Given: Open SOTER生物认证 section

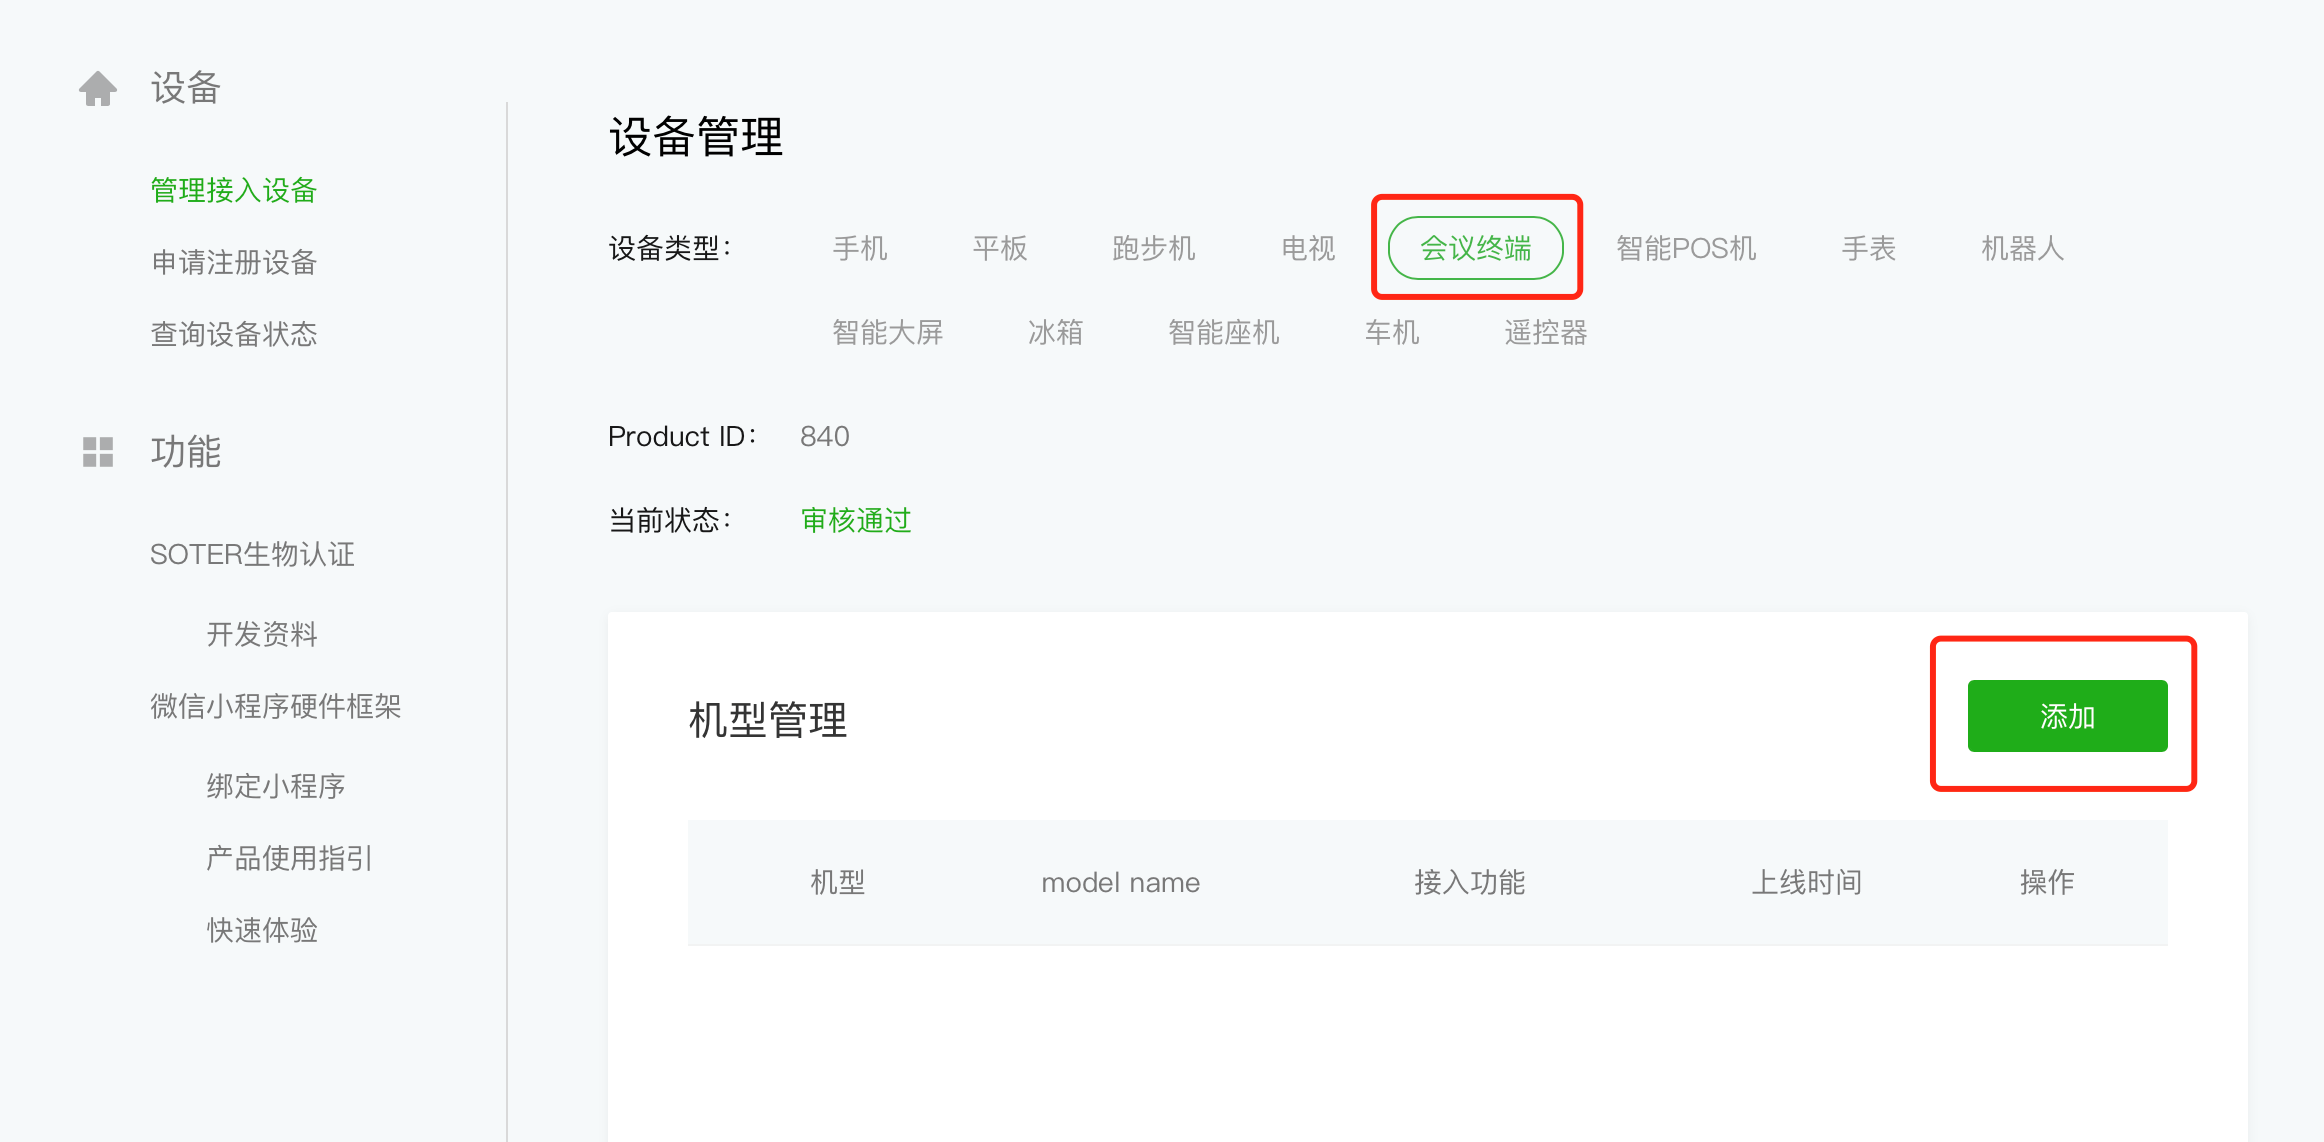Looking at the screenshot, I should point(252,554).
